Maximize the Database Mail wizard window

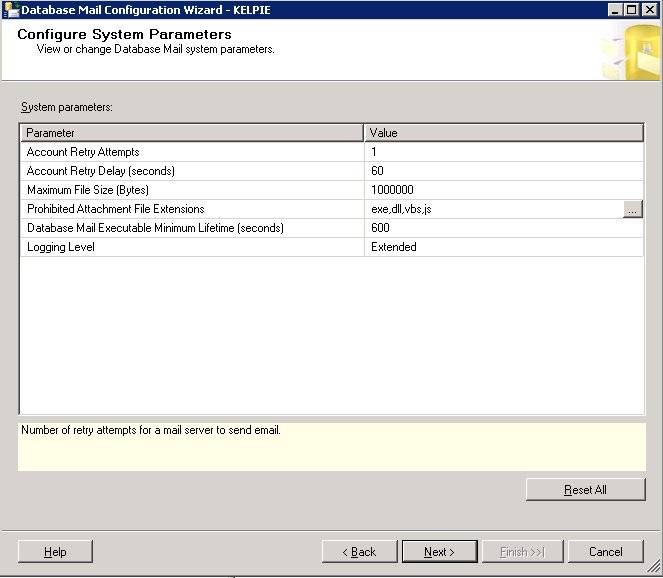click(x=631, y=10)
